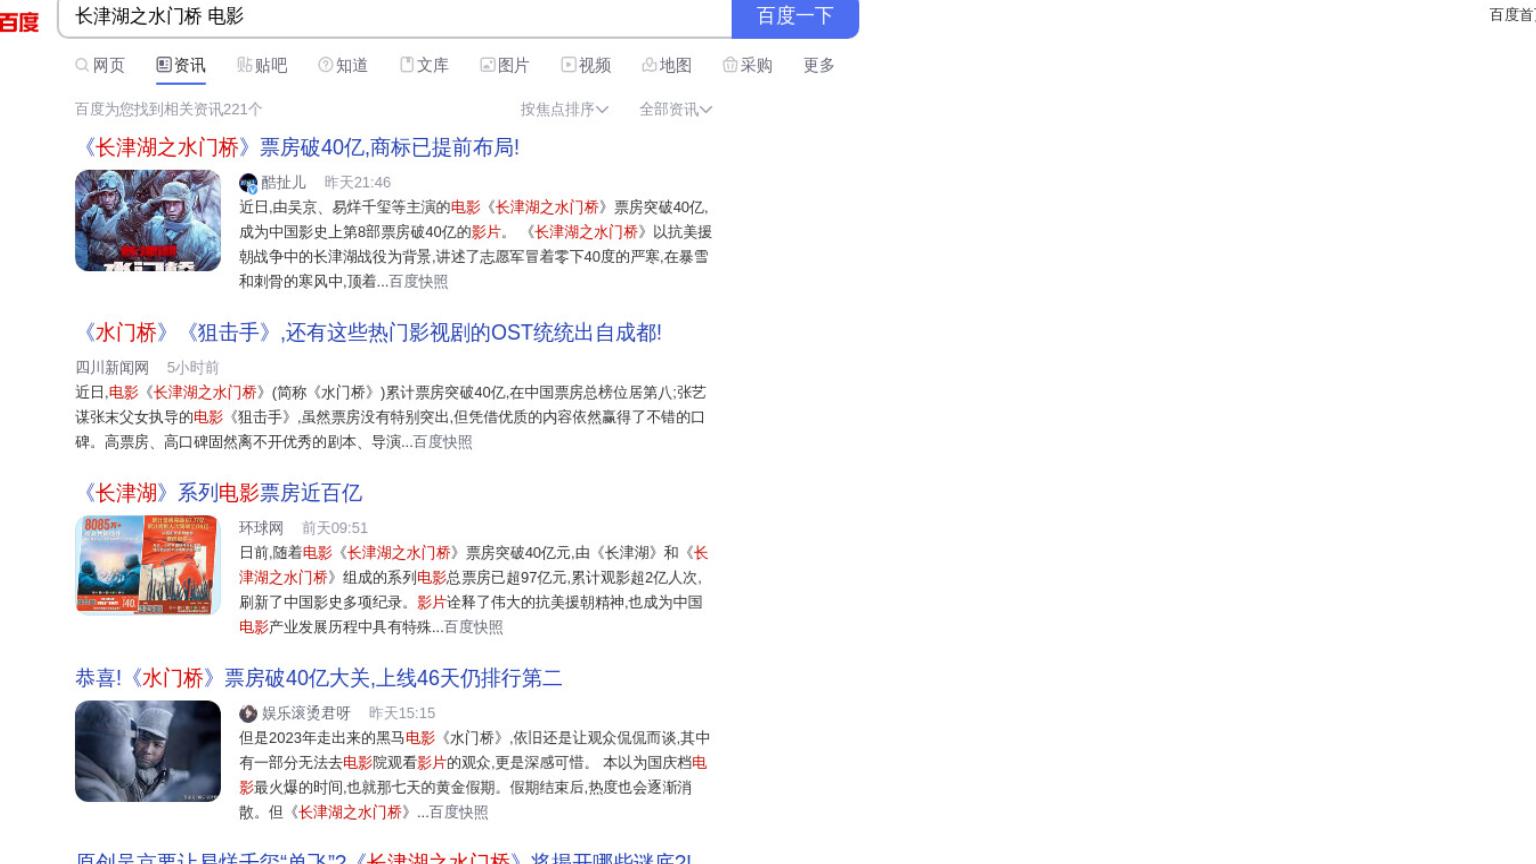Click the 娱乐滚烫君呀 author avatar icon
This screenshot has height=864, width=1536.
coord(248,713)
